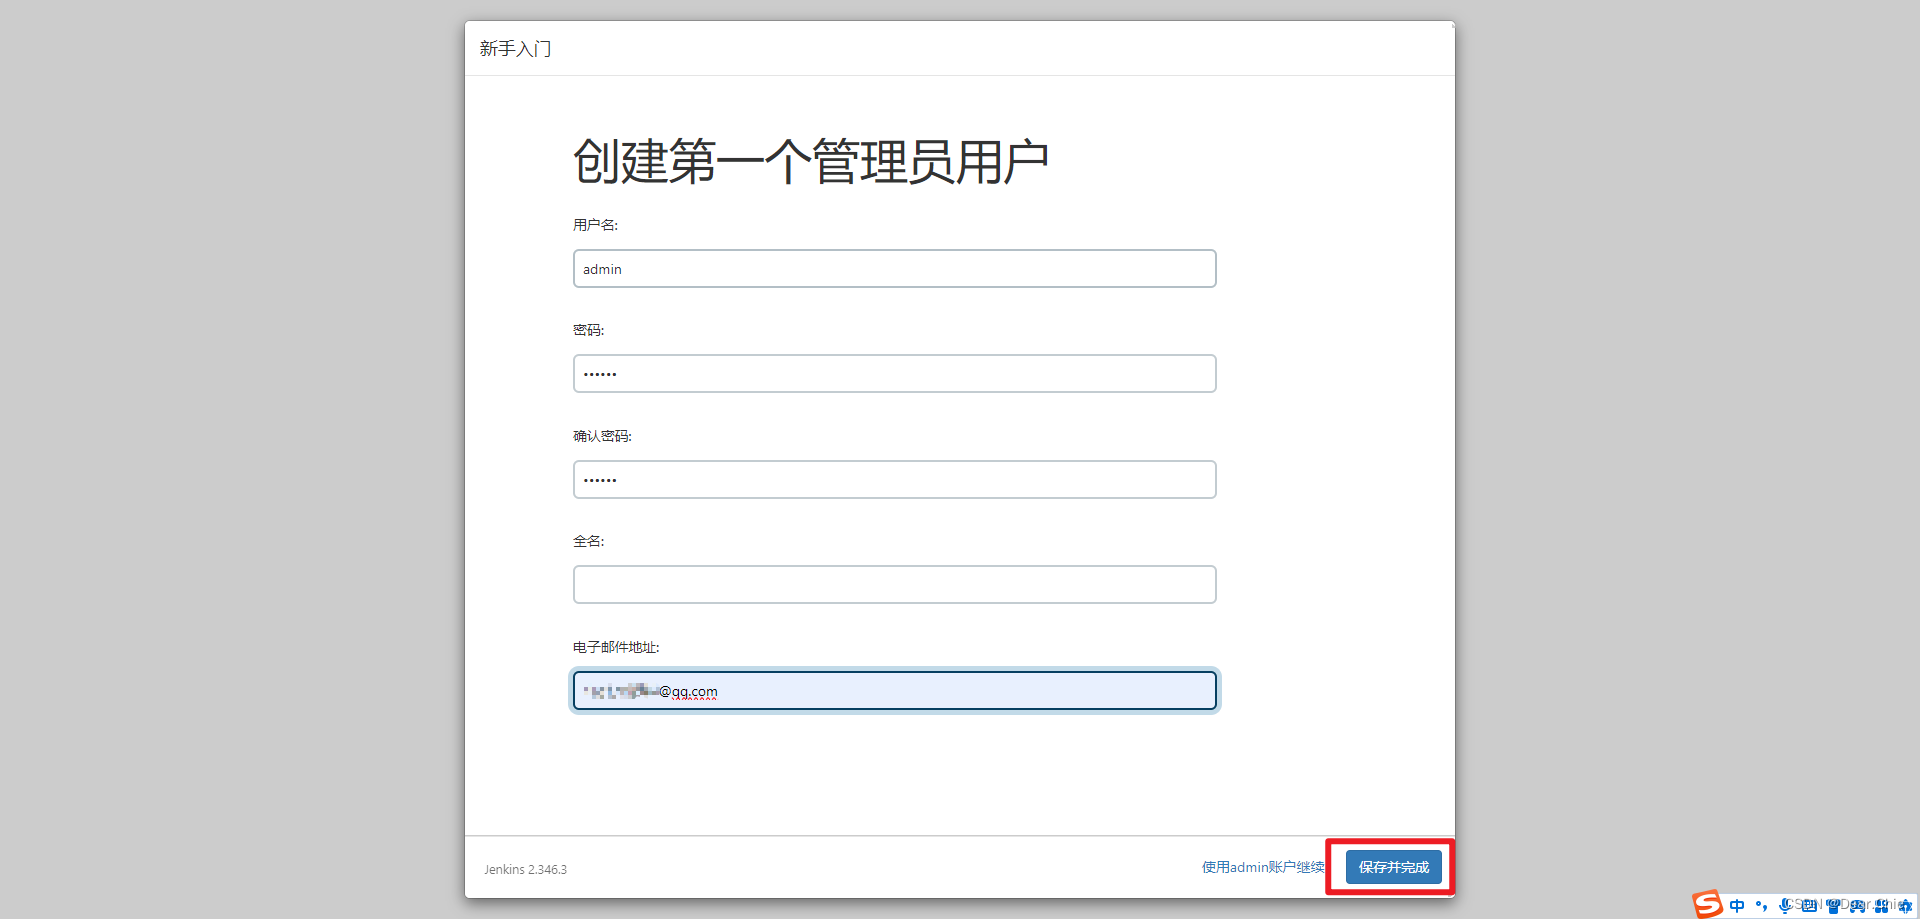The image size is (1920, 919).
Task: Click the skin (shirt) icon in Sogou bar
Action: (1833, 906)
